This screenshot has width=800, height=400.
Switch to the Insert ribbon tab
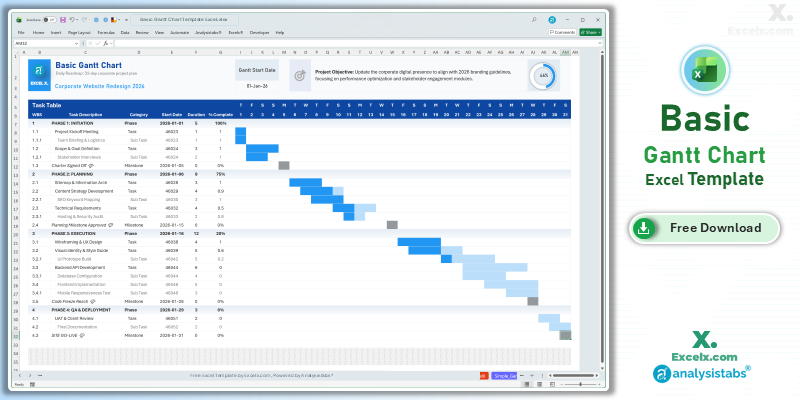click(56, 32)
